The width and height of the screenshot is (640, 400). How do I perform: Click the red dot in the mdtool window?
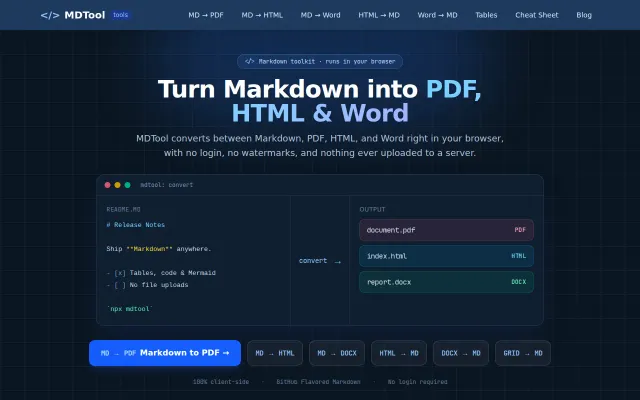coord(107,185)
